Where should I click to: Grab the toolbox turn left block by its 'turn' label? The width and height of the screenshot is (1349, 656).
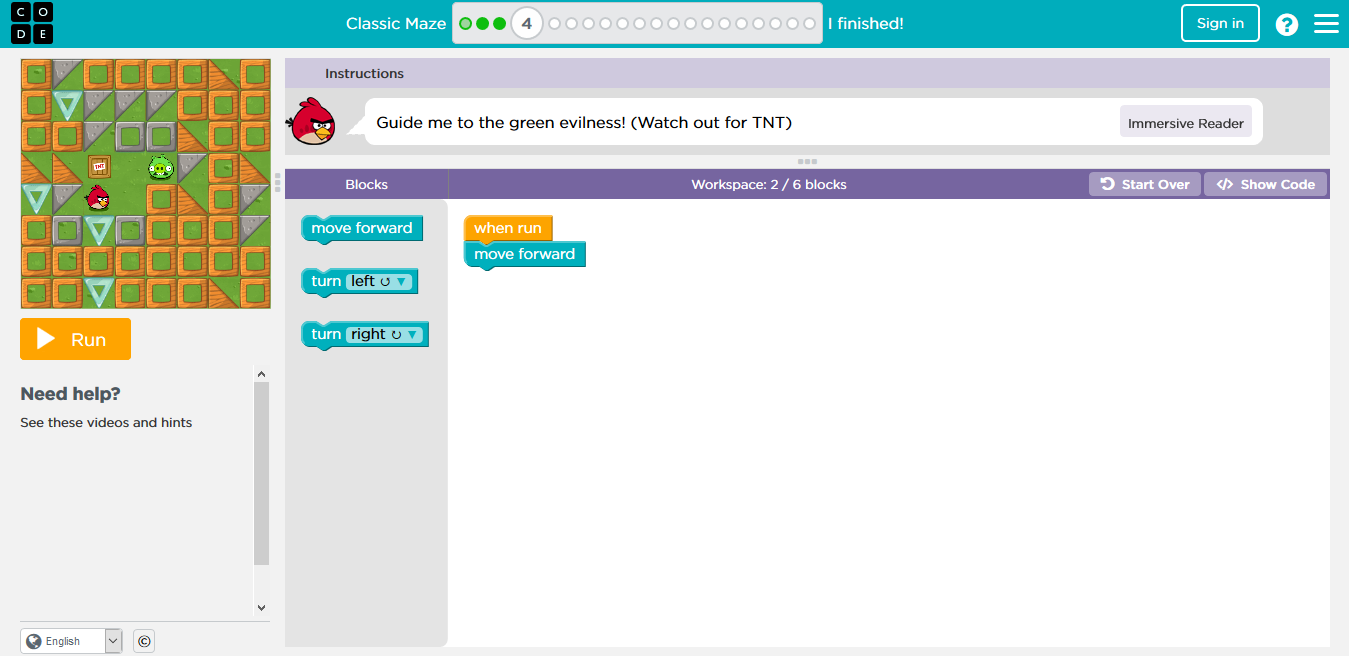326,281
